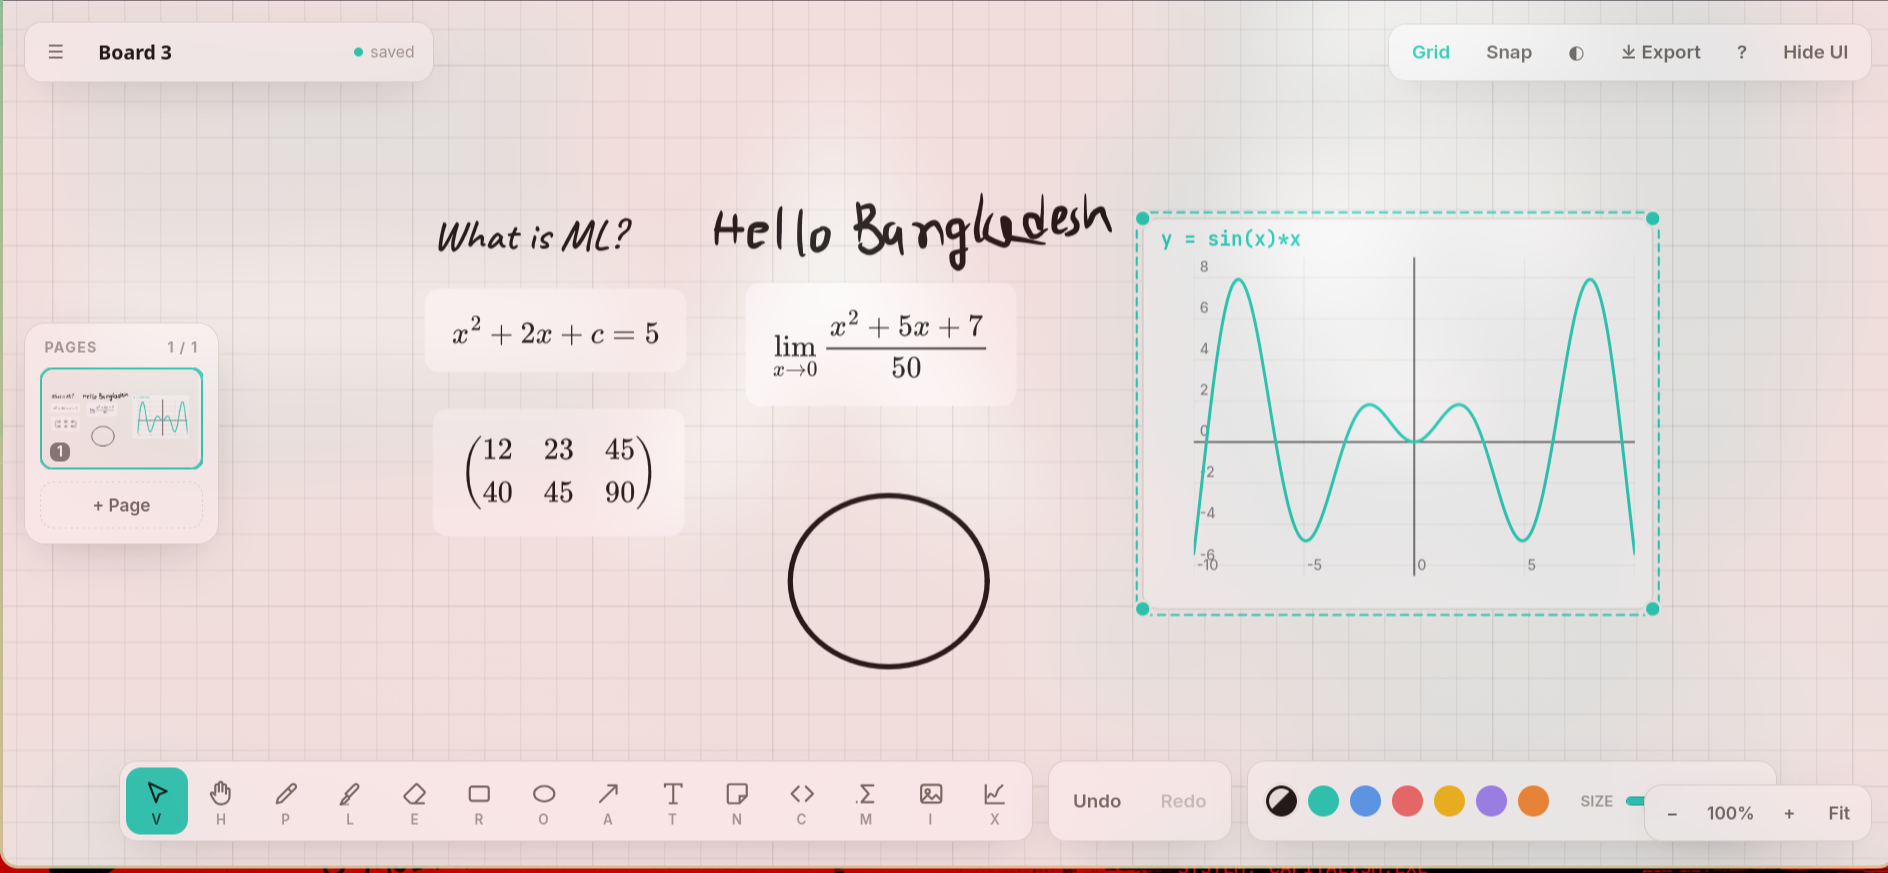This screenshot has height=873, width=1888.
Task: Click the Redo button
Action: (x=1183, y=801)
